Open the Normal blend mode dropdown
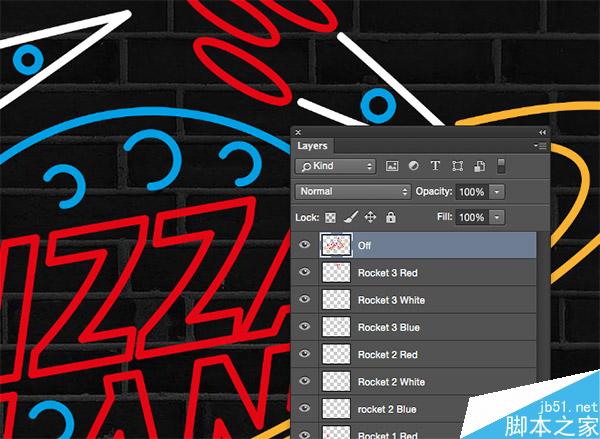 coord(353,191)
